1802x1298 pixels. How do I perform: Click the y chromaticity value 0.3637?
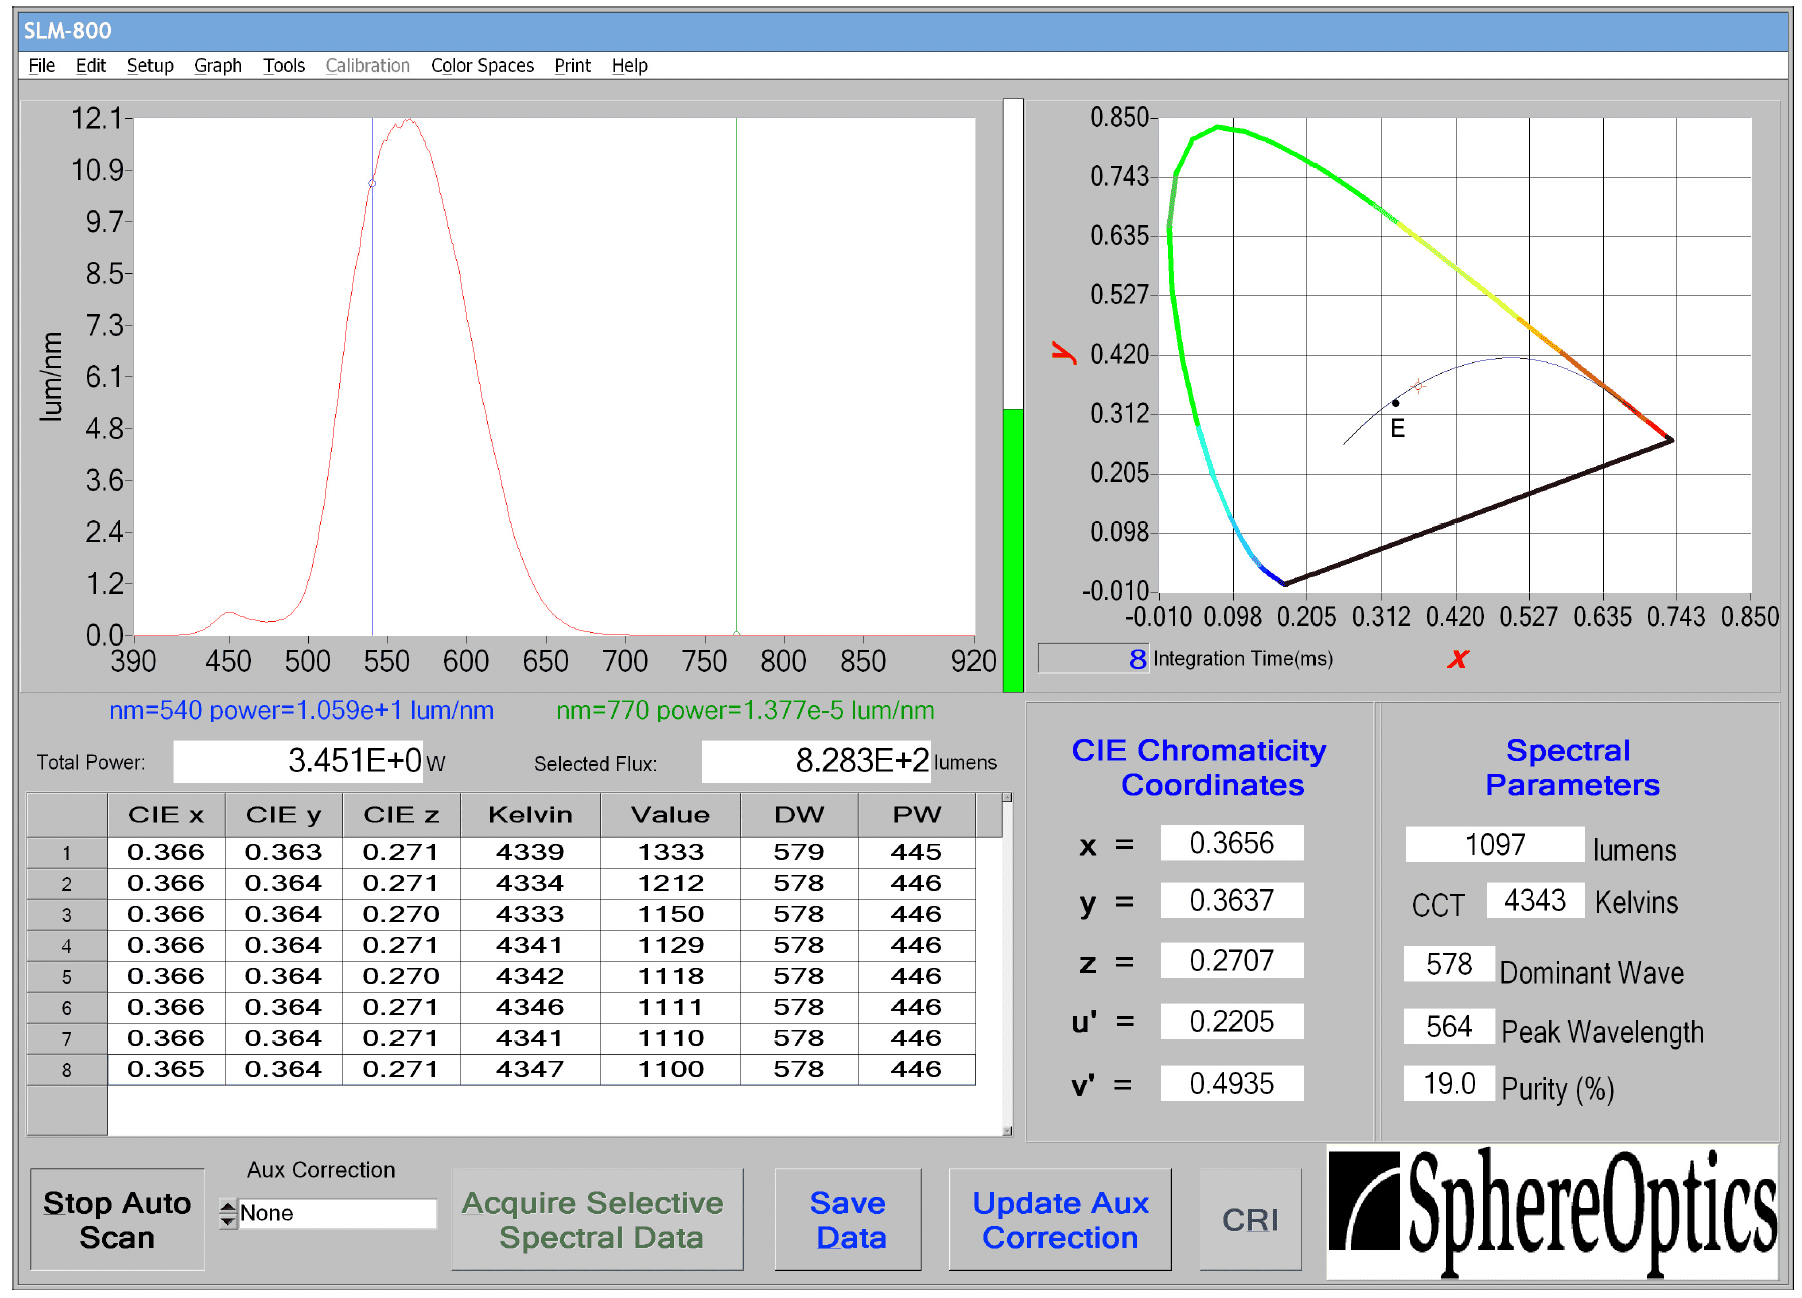[1232, 901]
